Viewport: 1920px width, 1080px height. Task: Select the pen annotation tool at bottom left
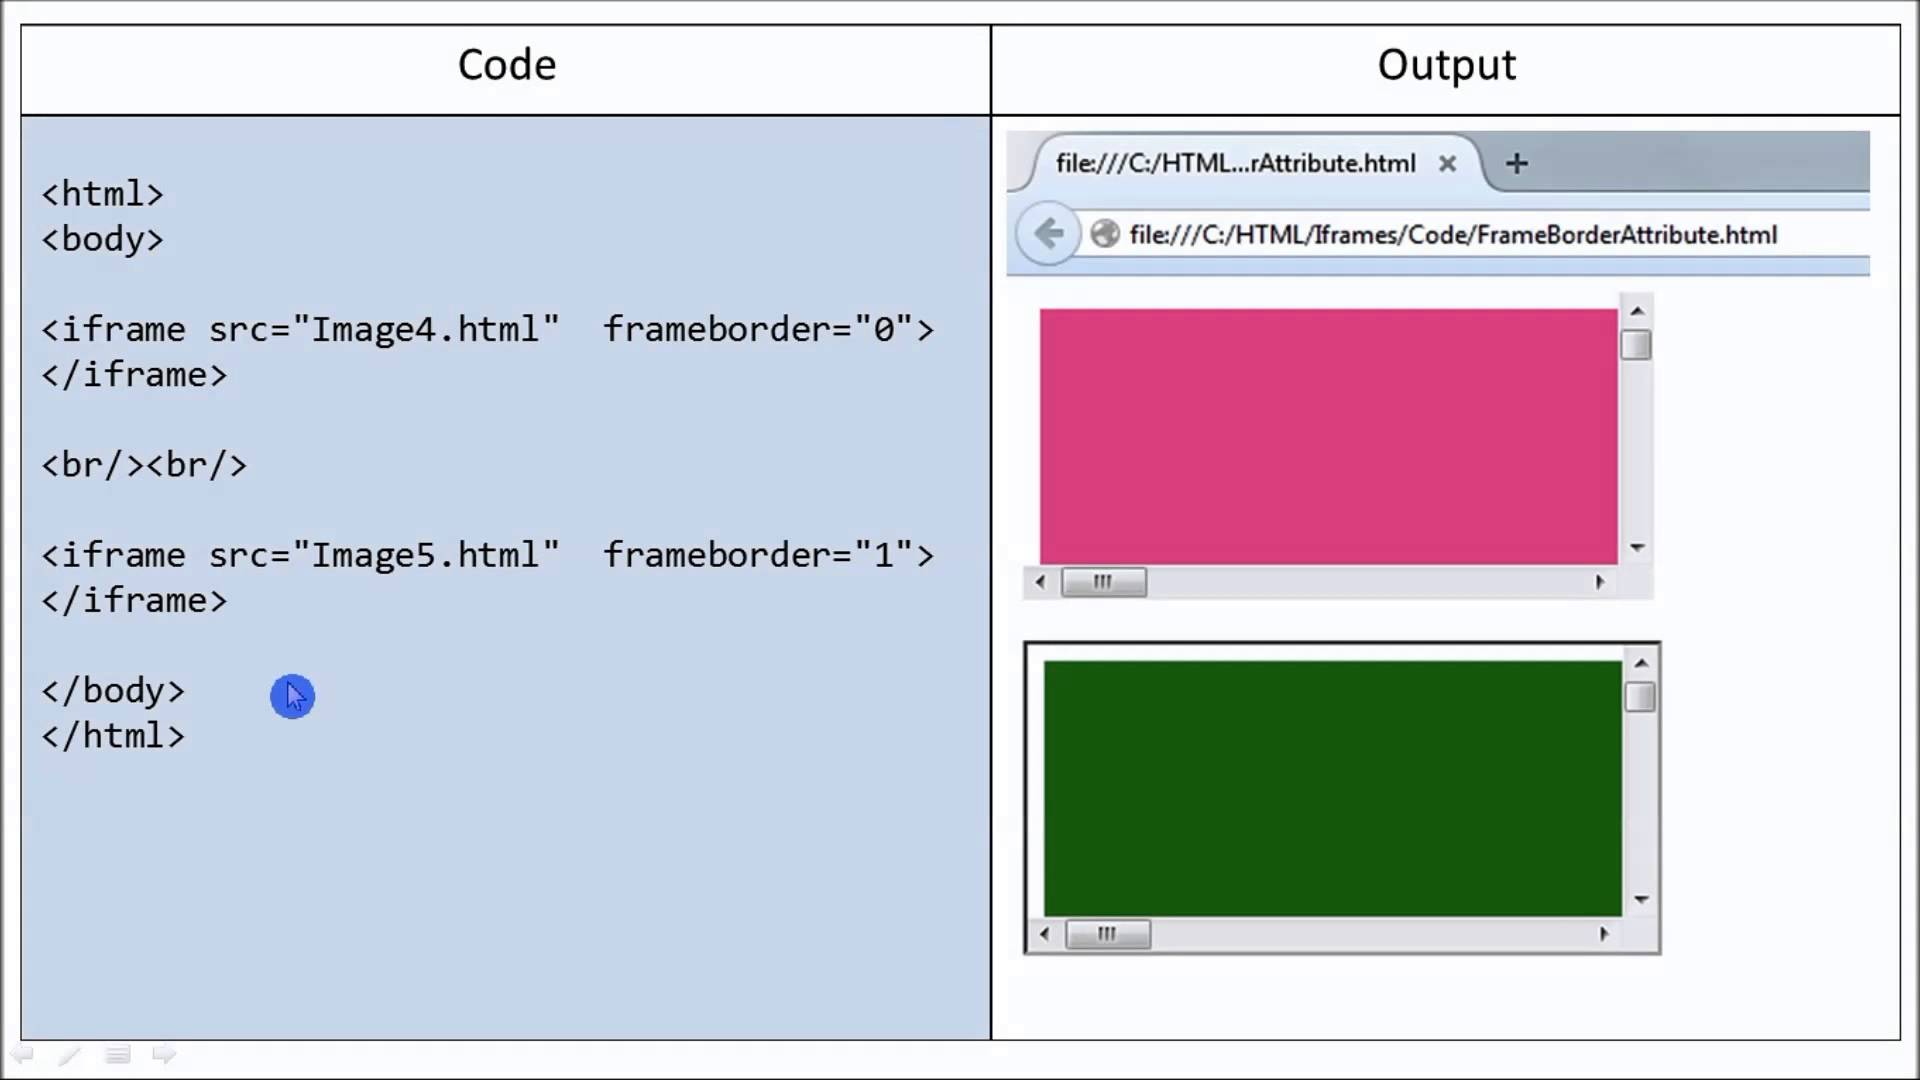69,1054
